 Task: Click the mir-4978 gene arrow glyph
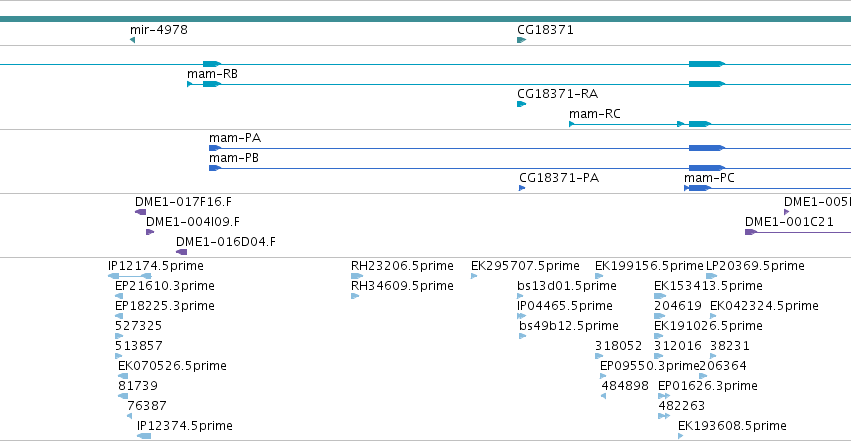click(132, 40)
